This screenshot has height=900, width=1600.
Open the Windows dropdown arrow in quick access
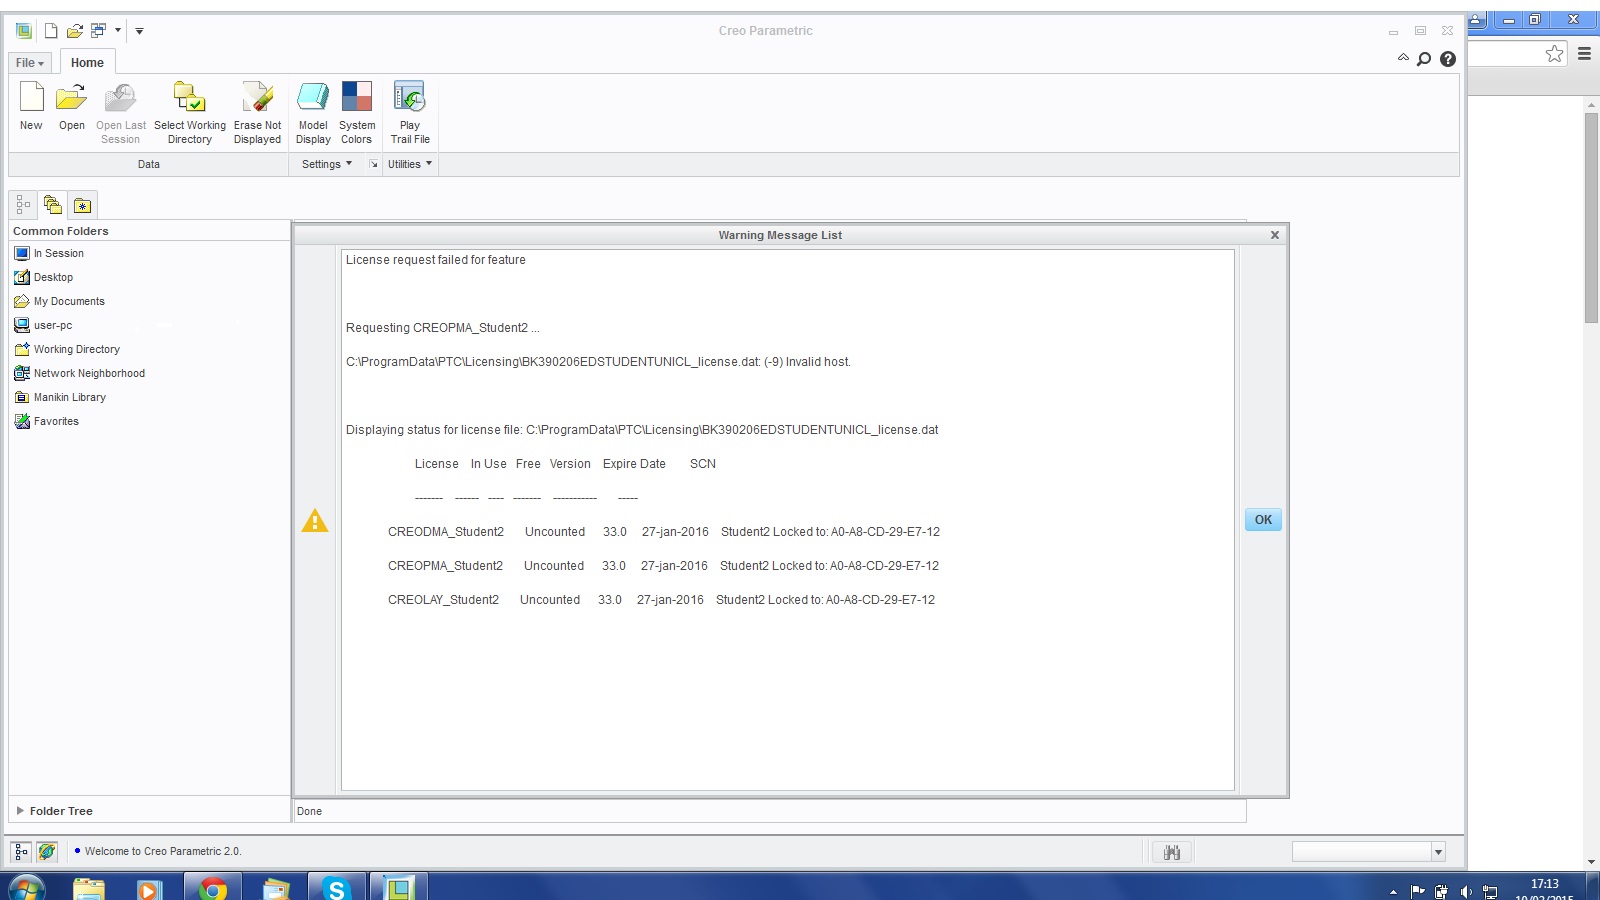pos(117,30)
